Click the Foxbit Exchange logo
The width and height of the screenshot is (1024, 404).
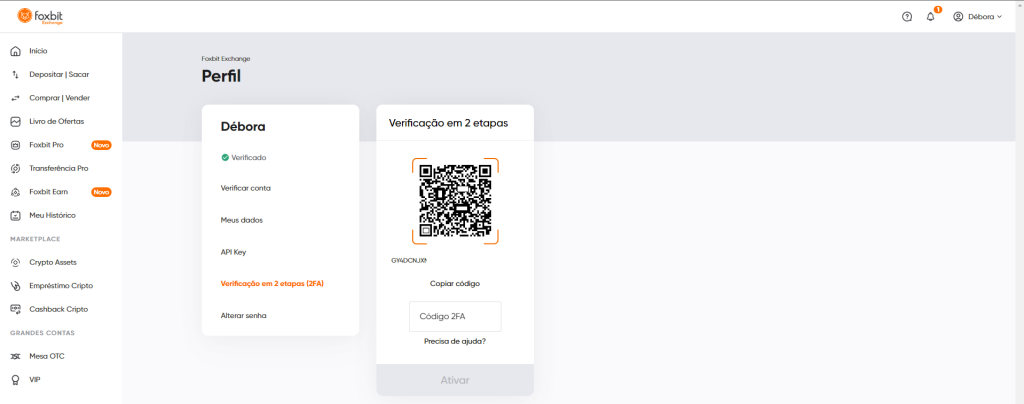[40, 16]
